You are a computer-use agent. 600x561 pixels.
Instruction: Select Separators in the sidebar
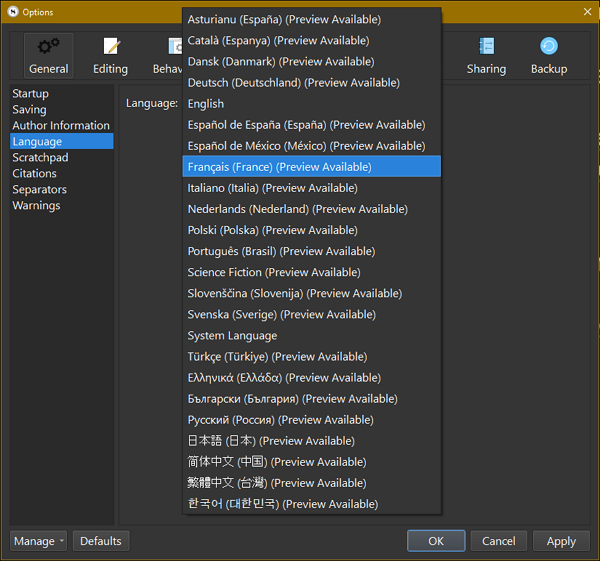pos(62,189)
